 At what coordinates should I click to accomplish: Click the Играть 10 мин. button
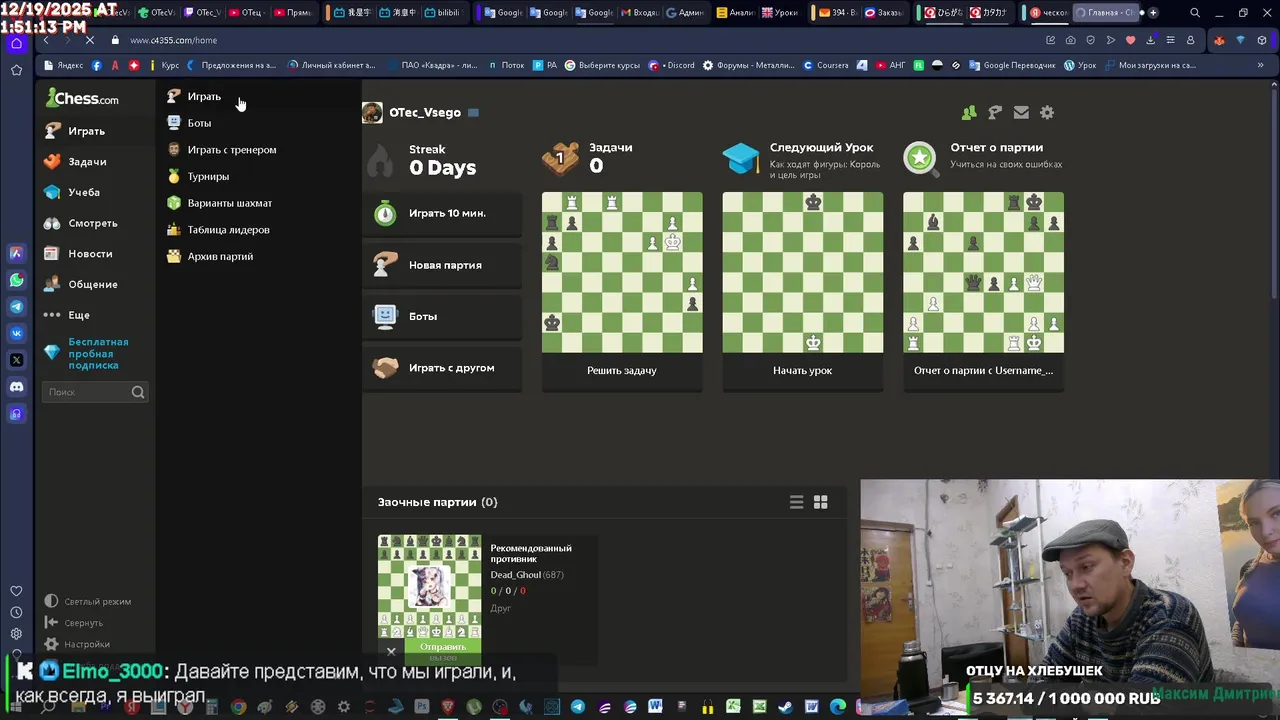pyautogui.click(x=442, y=214)
